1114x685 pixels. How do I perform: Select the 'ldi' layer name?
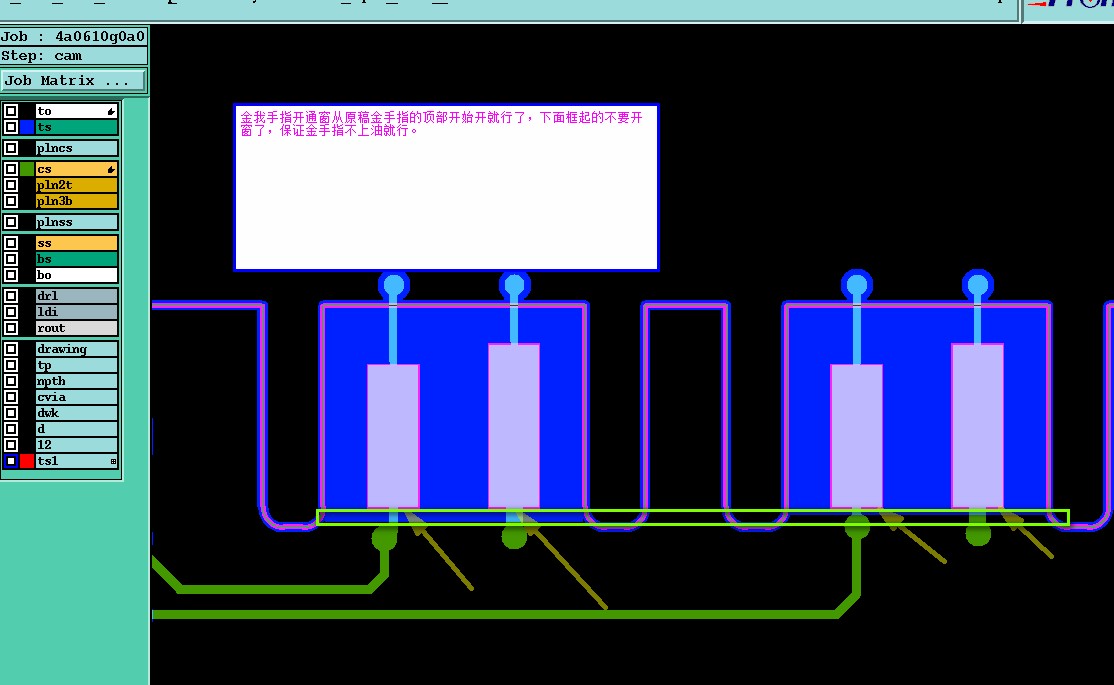click(x=77, y=312)
